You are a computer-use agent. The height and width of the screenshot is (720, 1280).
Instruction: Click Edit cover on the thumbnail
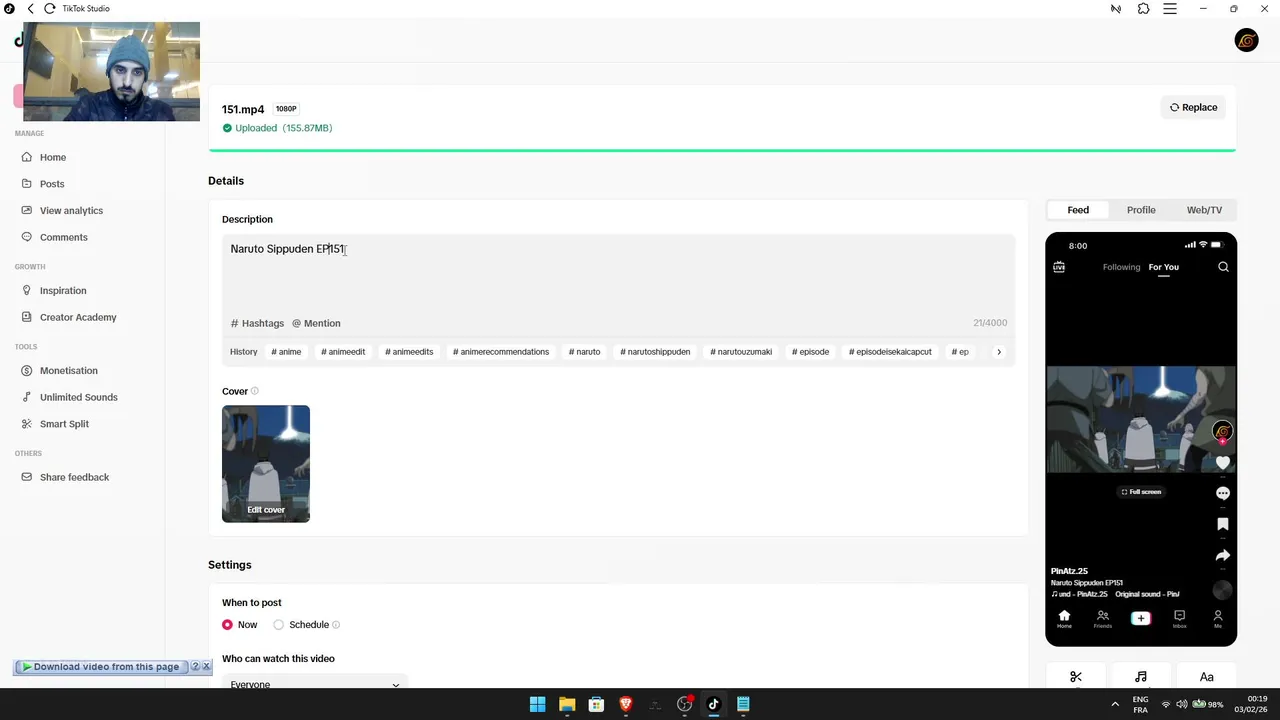click(x=266, y=510)
